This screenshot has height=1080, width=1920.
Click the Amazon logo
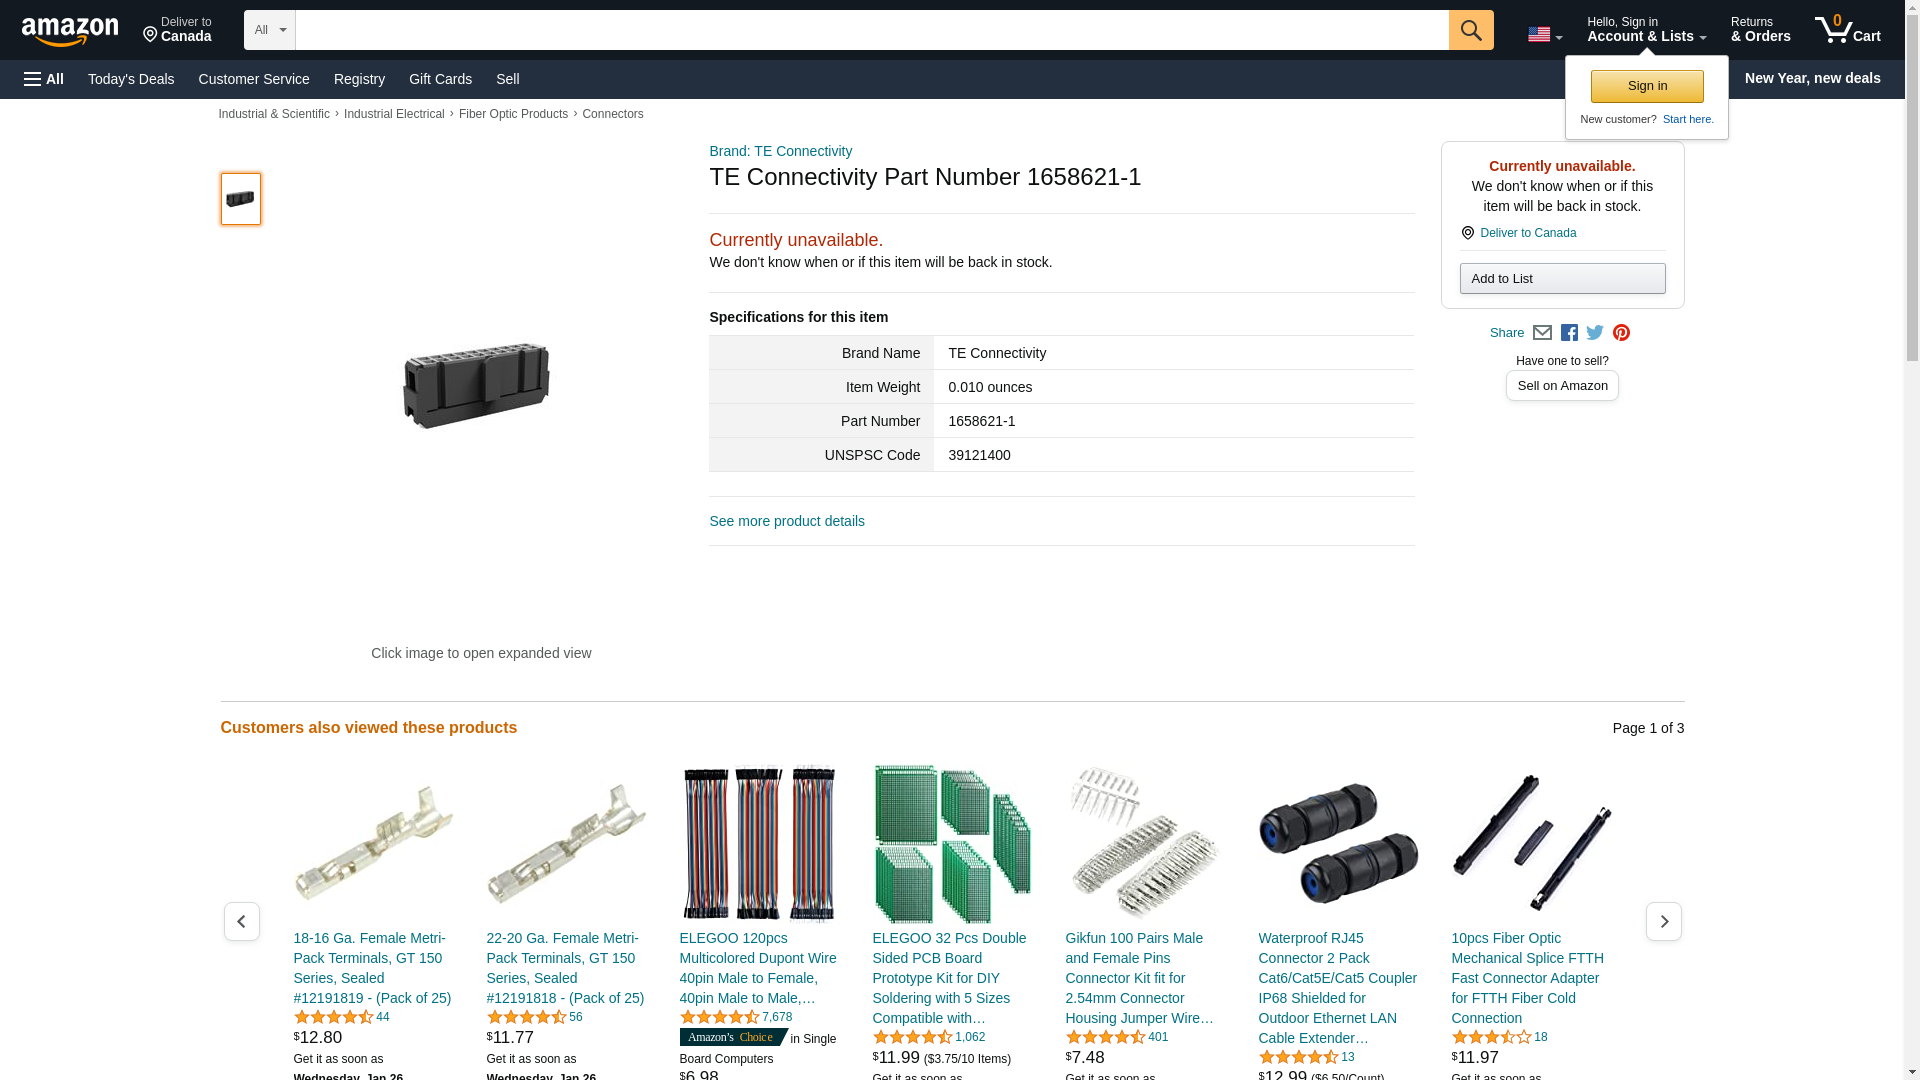tap(70, 31)
